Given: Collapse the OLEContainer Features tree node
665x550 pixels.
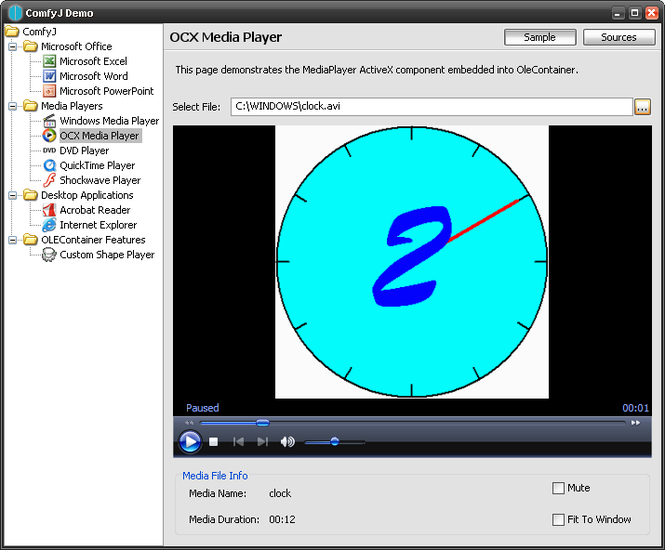Looking at the screenshot, I should [13, 240].
